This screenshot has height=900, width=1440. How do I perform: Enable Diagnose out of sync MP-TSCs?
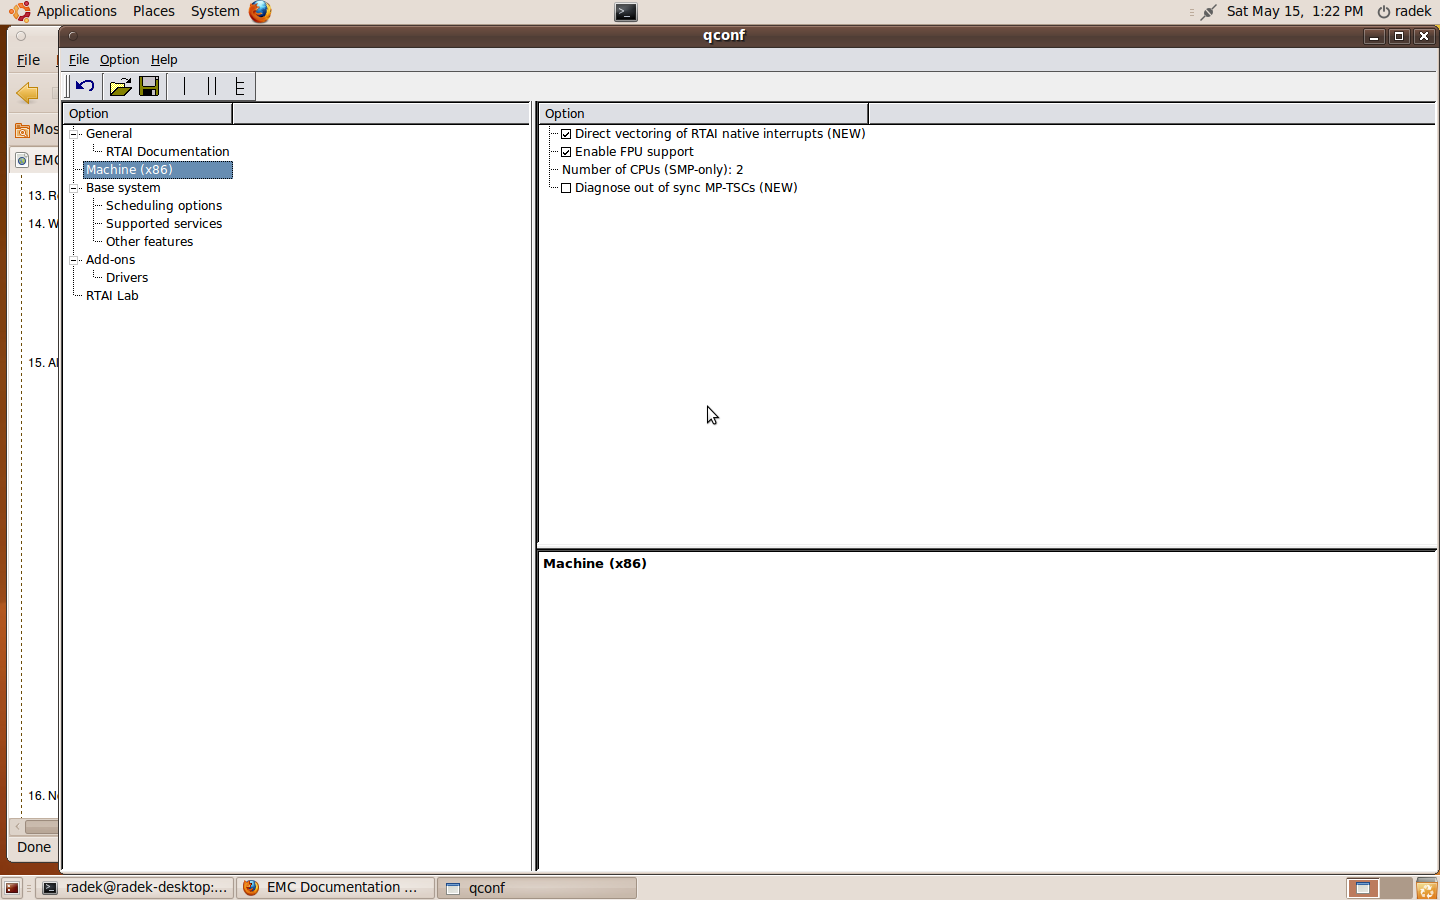pyautogui.click(x=566, y=188)
